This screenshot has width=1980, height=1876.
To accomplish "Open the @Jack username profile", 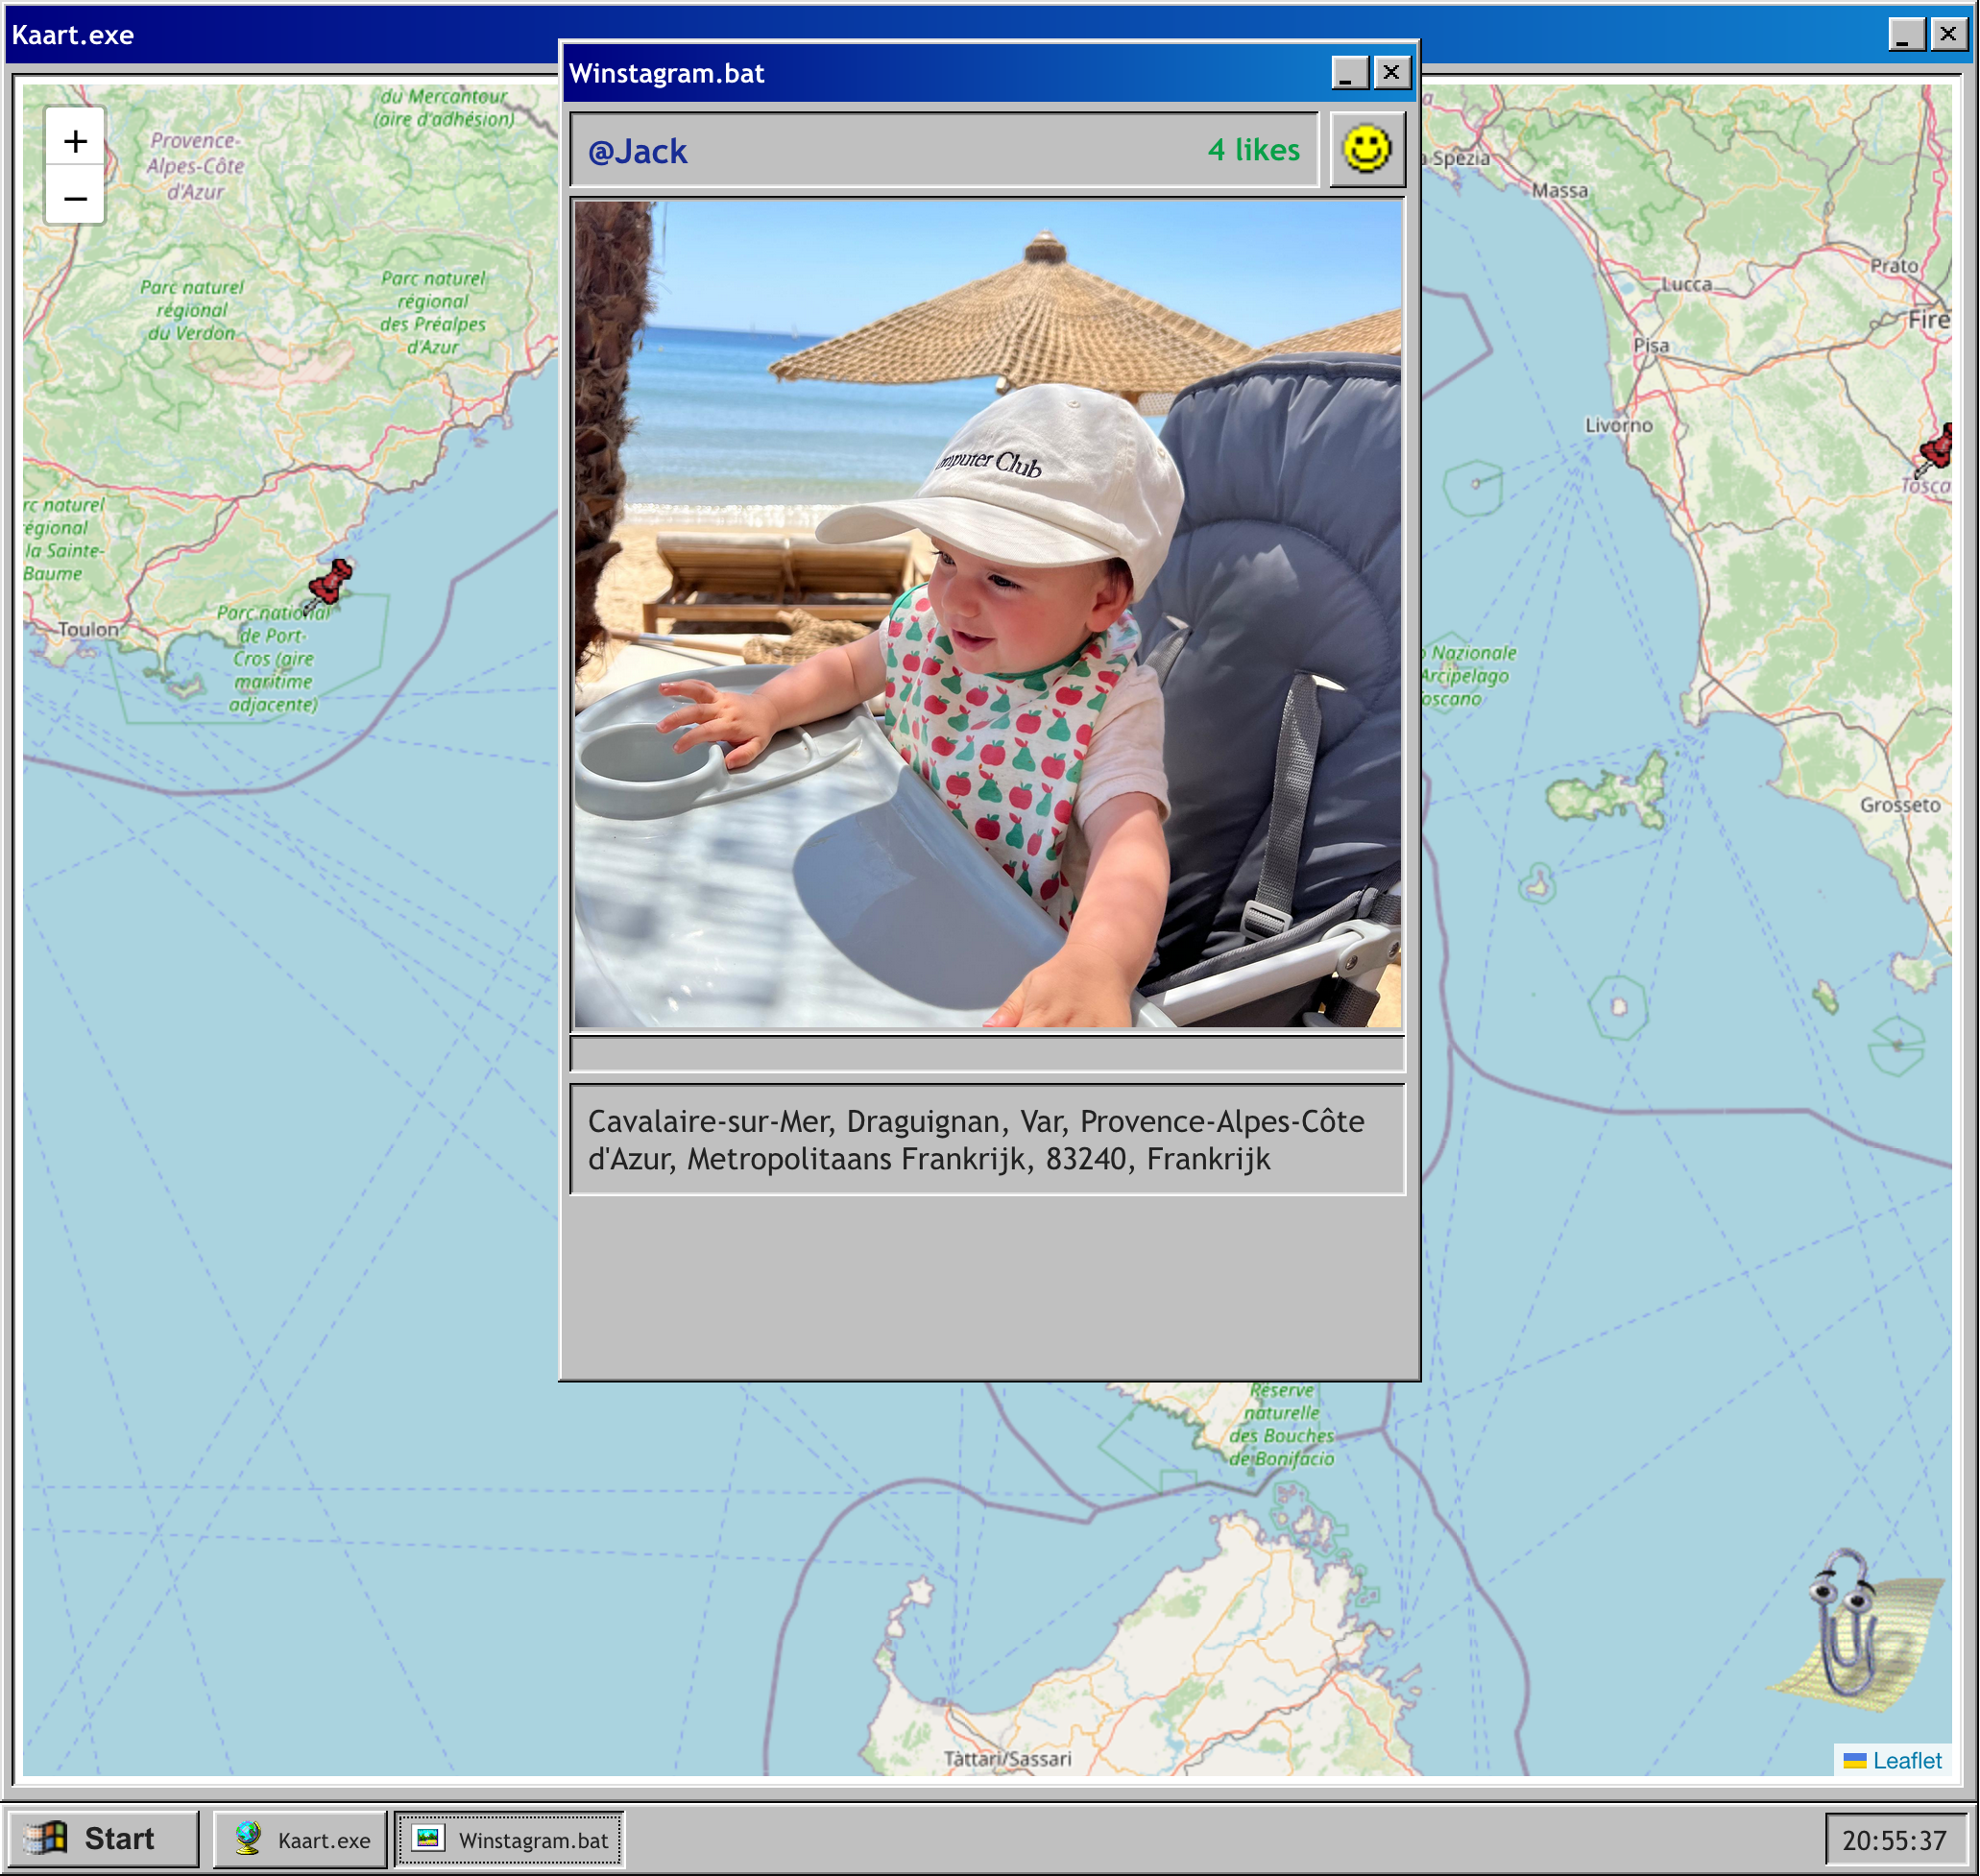I will [x=637, y=151].
